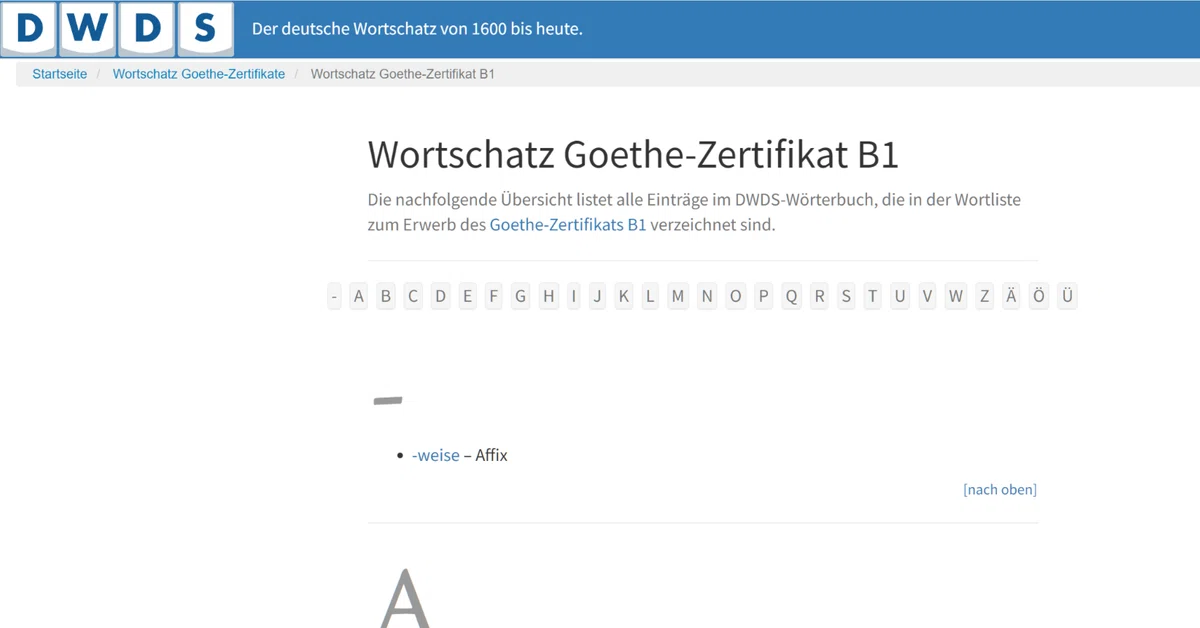
Task: Open Wortschatz Goethe-Zertifikate breadcrumb link
Action: tap(199, 74)
